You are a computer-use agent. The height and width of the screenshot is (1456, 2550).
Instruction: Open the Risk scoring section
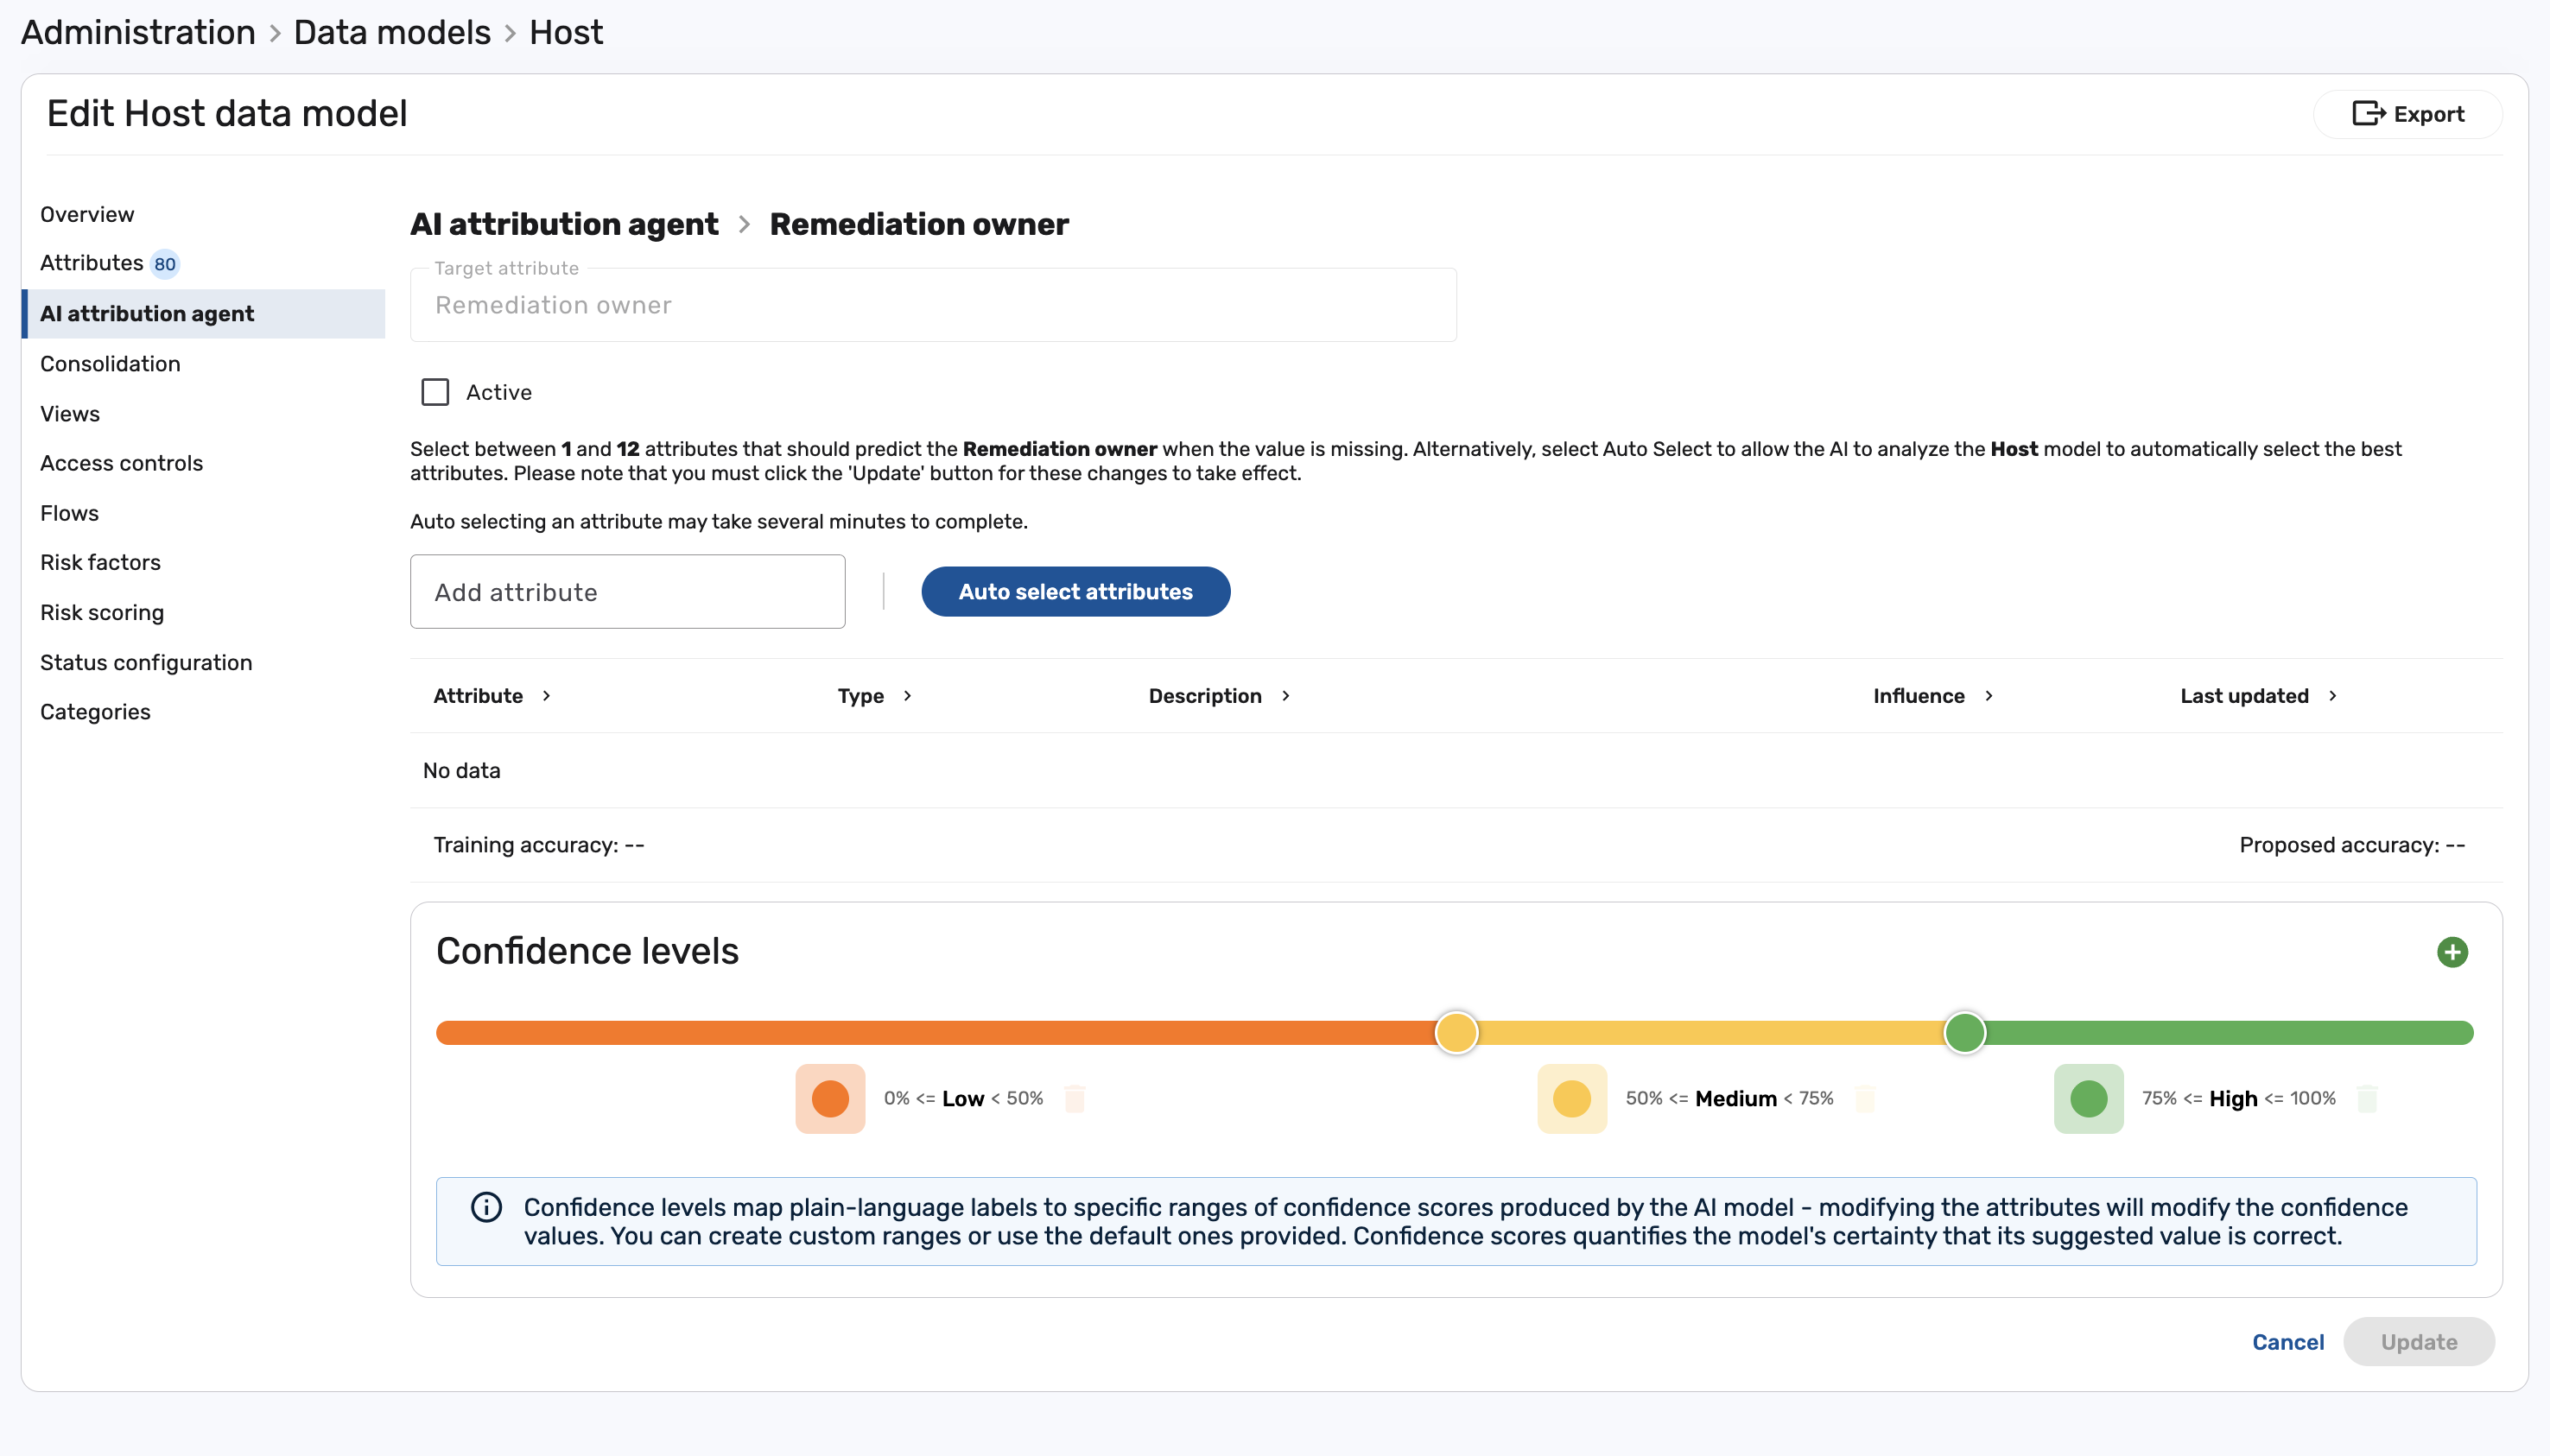pos(102,612)
